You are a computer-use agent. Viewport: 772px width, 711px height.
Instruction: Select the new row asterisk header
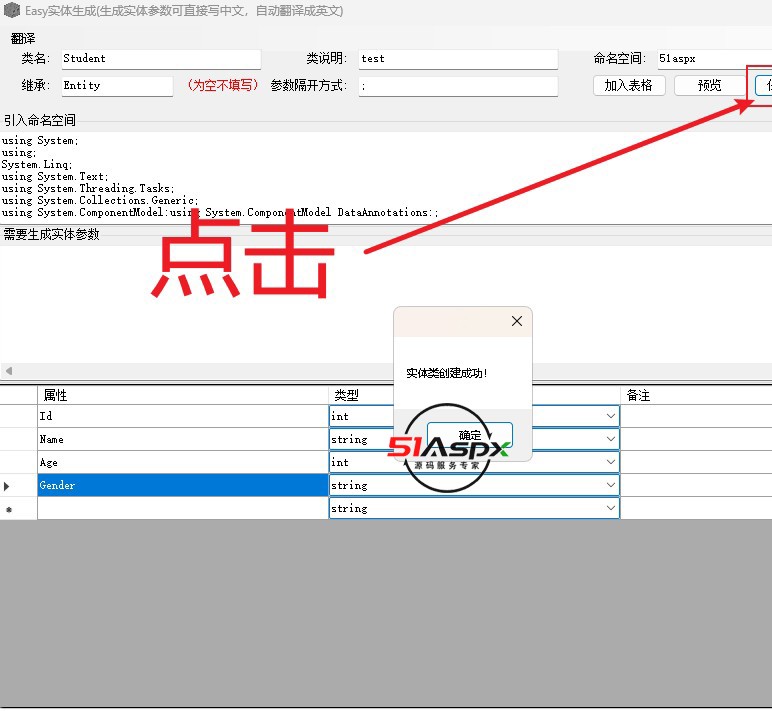click(x=8, y=509)
